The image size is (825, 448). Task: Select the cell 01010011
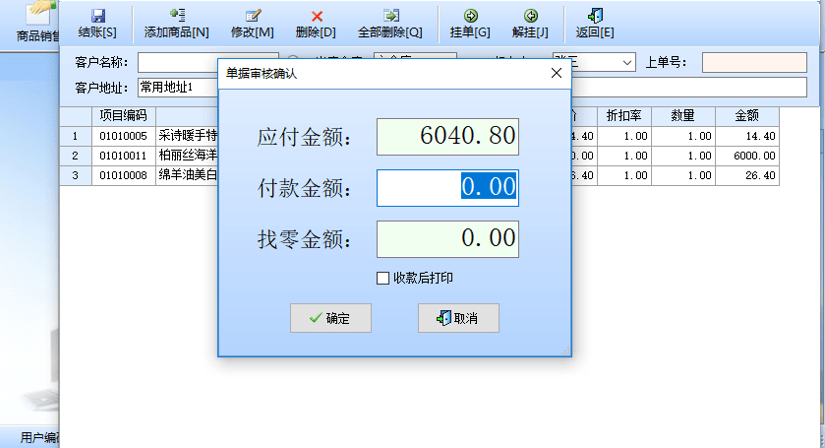point(124,156)
